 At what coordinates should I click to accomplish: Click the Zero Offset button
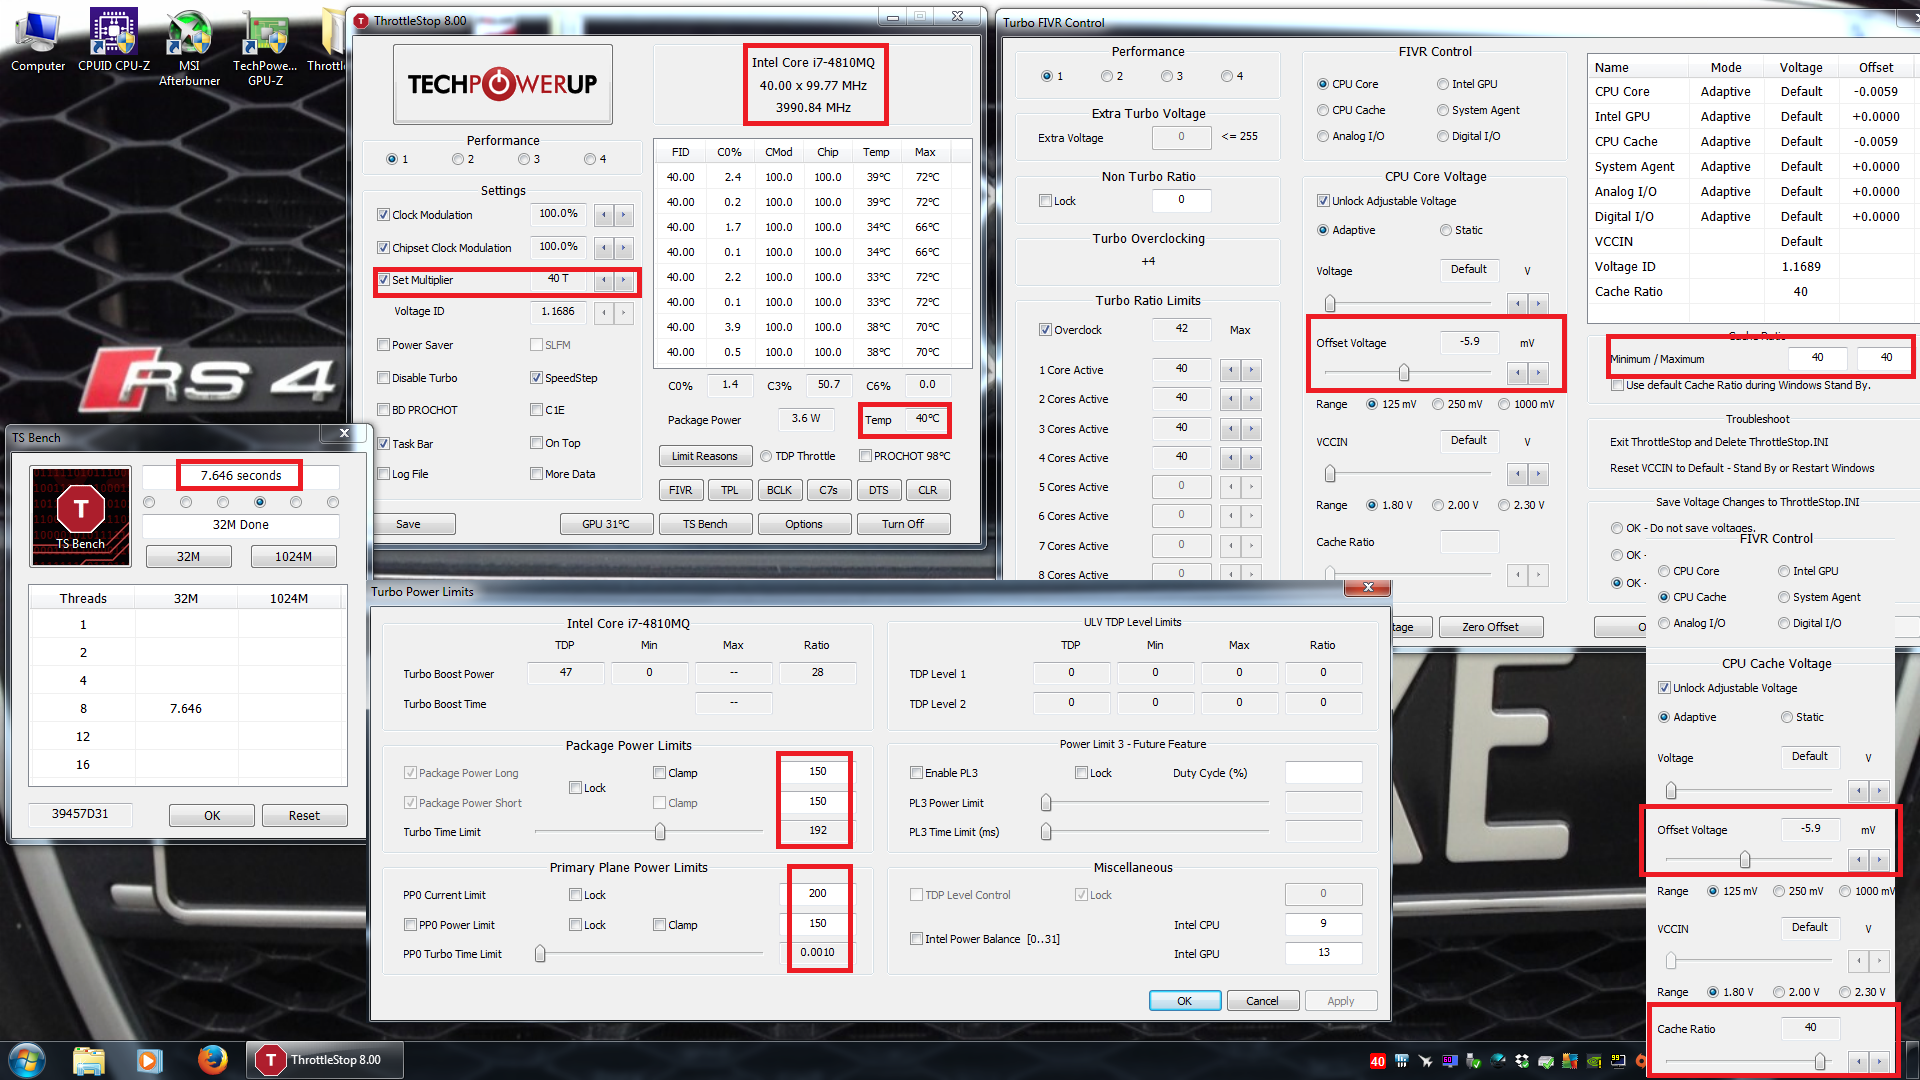click(x=1490, y=627)
